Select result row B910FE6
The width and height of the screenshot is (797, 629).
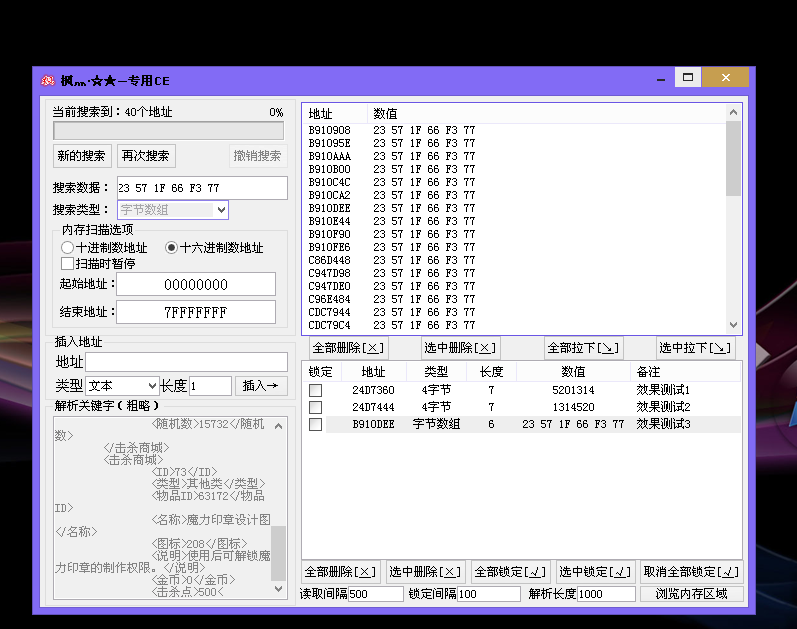click(x=515, y=247)
